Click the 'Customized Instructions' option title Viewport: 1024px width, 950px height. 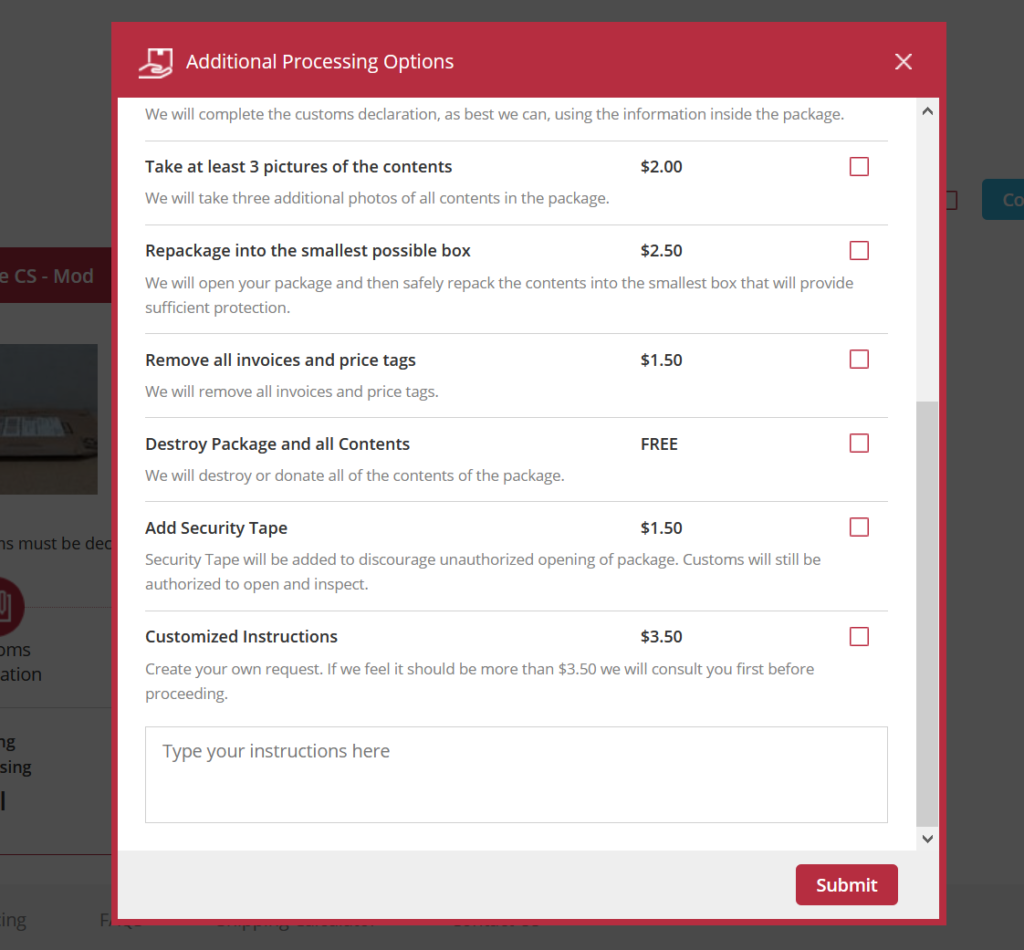coord(241,637)
